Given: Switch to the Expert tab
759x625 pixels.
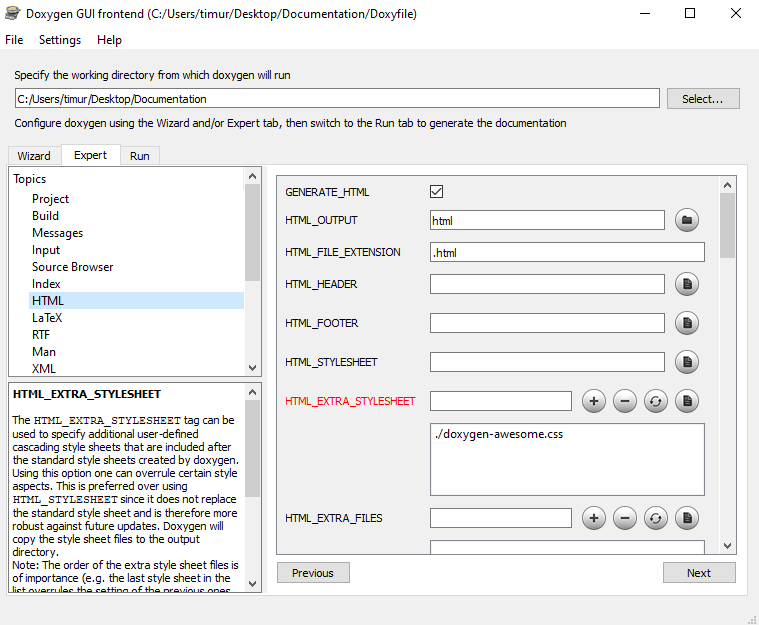Looking at the screenshot, I should click(x=91, y=155).
